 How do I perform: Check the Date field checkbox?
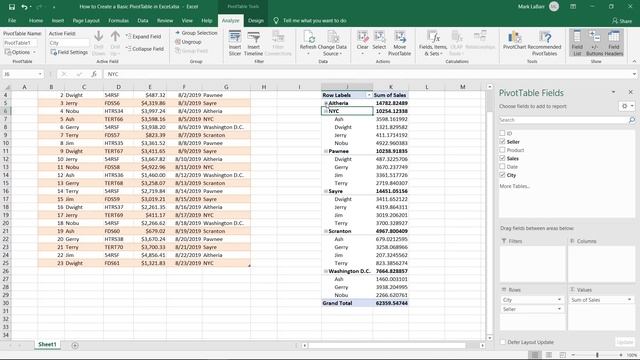coord(502,167)
